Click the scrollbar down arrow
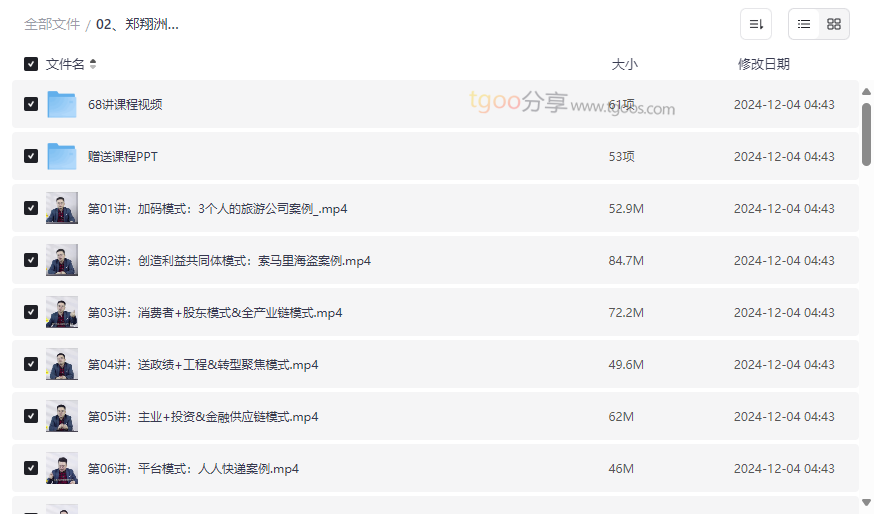This screenshot has width=874, height=514. [x=866, y=502]
